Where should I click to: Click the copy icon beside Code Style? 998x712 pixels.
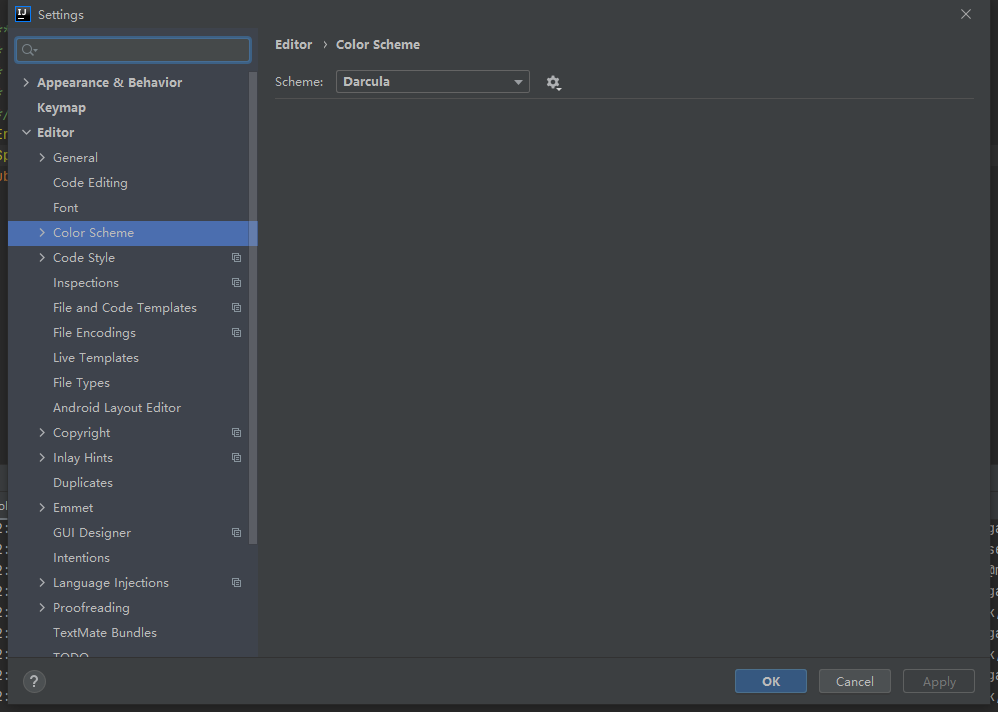(x=236, y=257)
